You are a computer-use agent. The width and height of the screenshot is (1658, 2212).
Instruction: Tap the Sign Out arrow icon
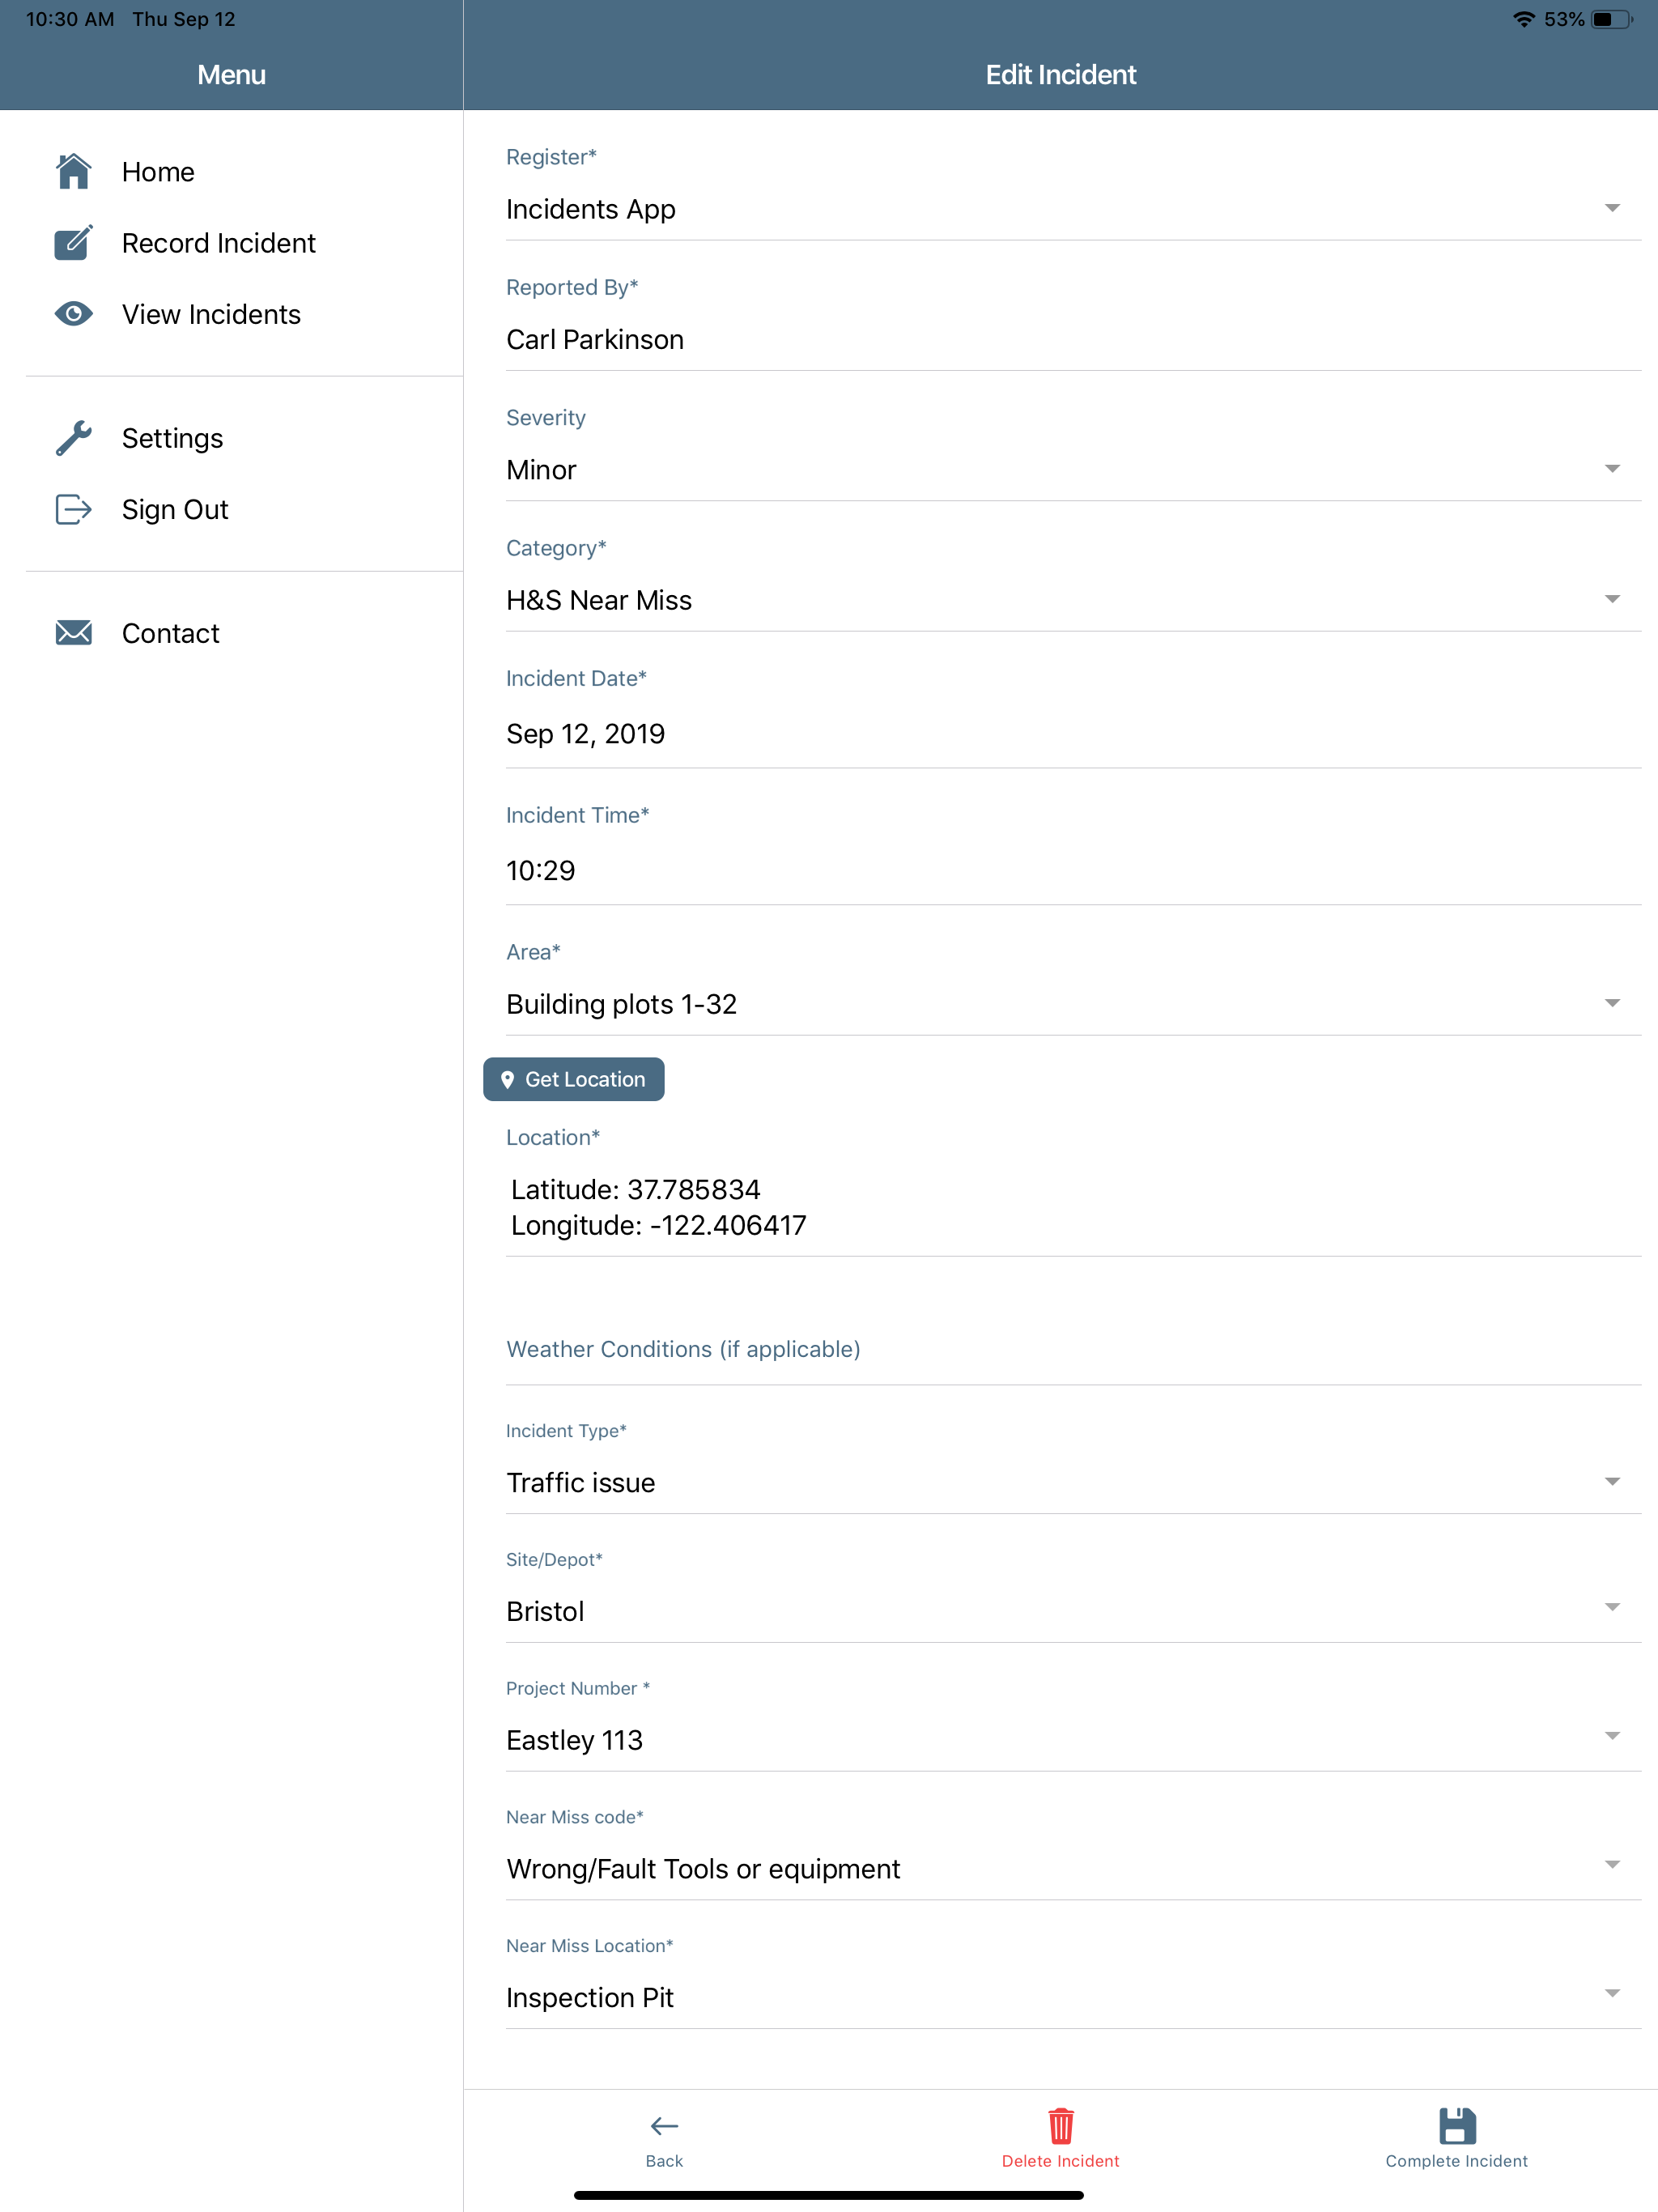pos(73,509)
